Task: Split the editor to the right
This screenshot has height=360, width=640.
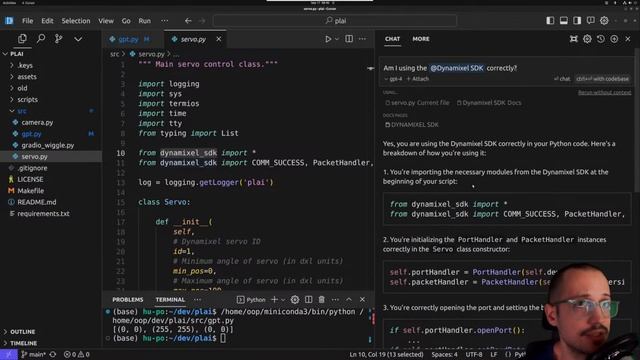Action: [x=349, y=39]
